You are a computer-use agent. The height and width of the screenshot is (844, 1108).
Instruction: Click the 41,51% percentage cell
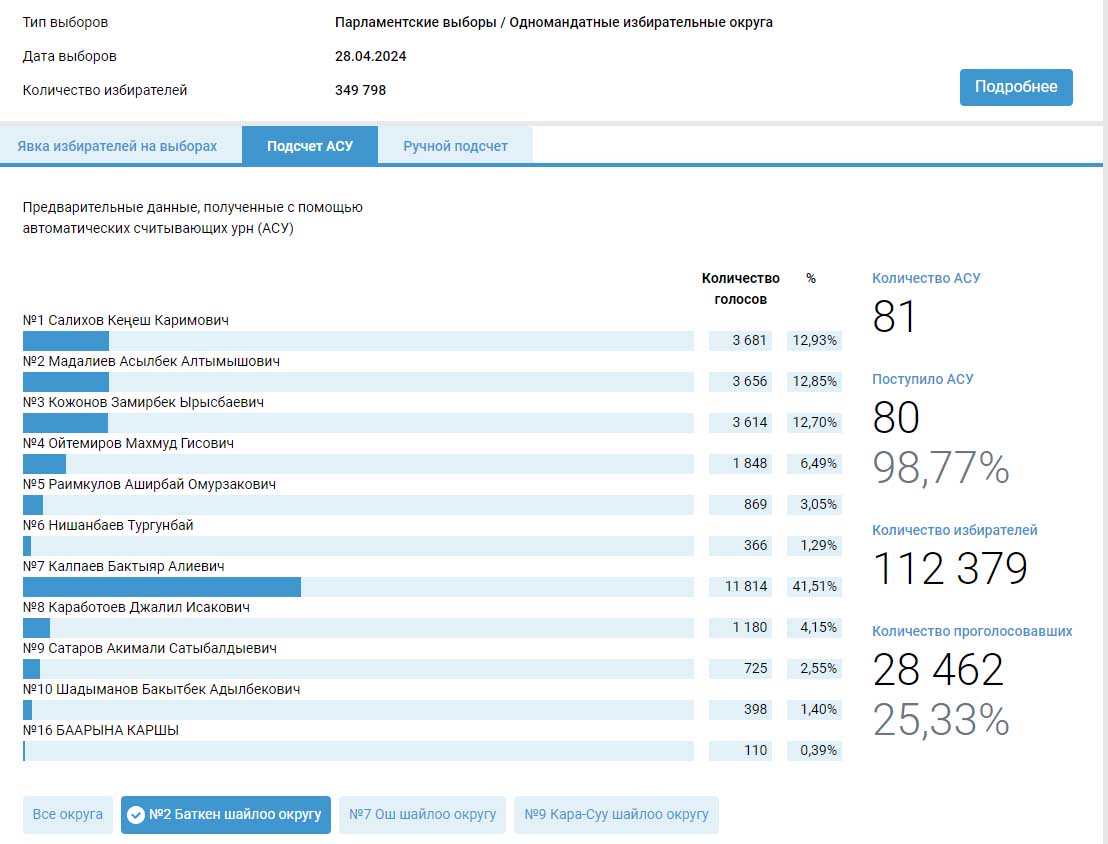pyautogui.click(x=814, y=587)
